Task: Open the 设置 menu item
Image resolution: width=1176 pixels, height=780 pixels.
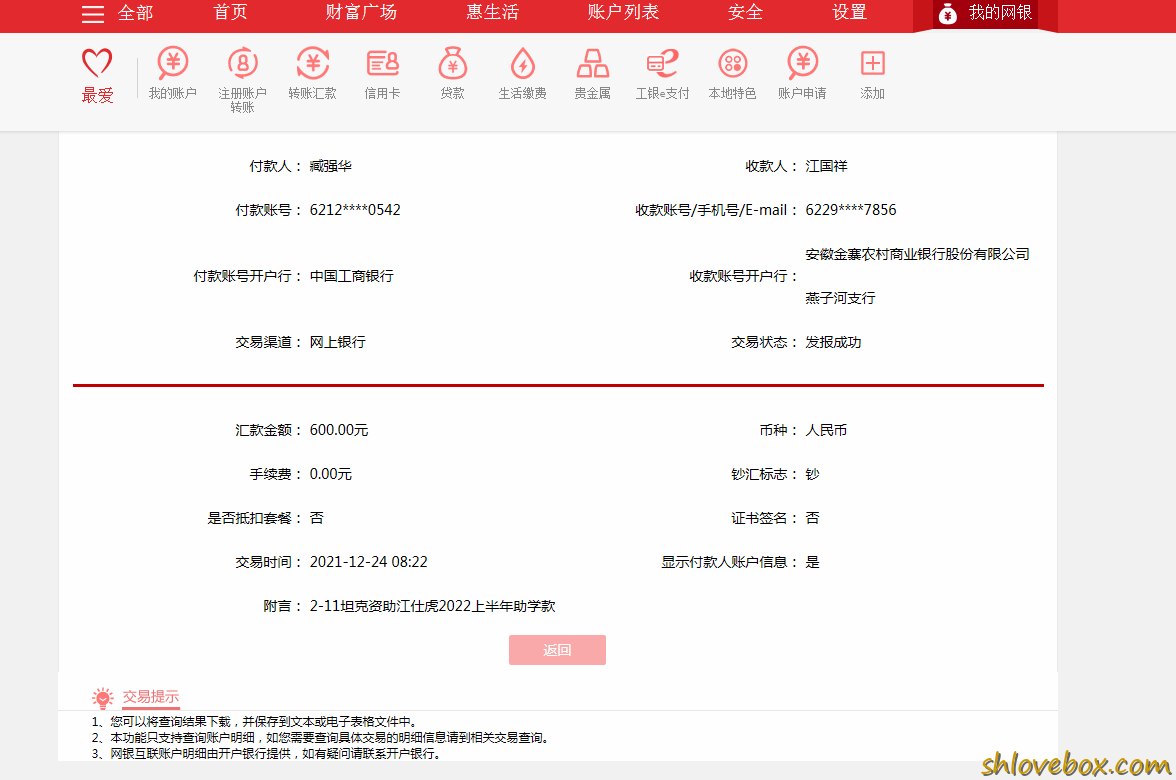Action: point(850,12)
